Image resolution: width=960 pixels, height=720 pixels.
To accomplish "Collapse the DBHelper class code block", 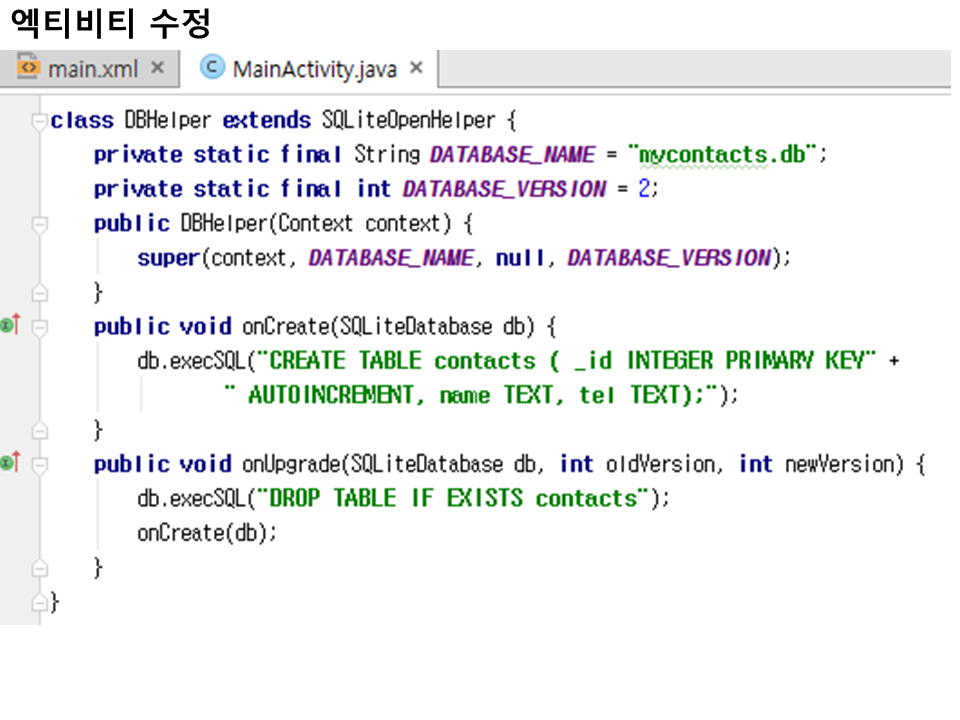I will (39, 121).
